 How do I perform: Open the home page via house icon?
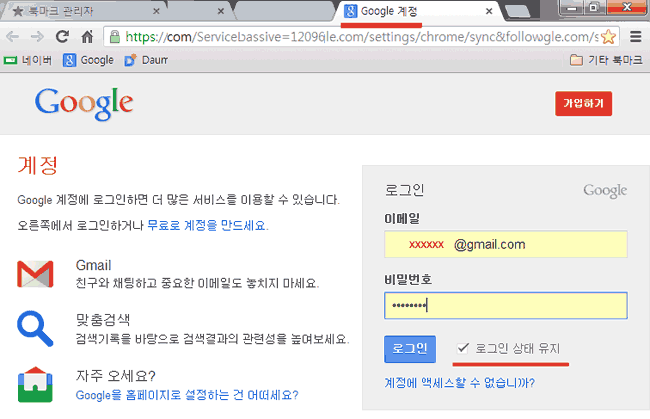pyautogui.click(x=87, y=37)
